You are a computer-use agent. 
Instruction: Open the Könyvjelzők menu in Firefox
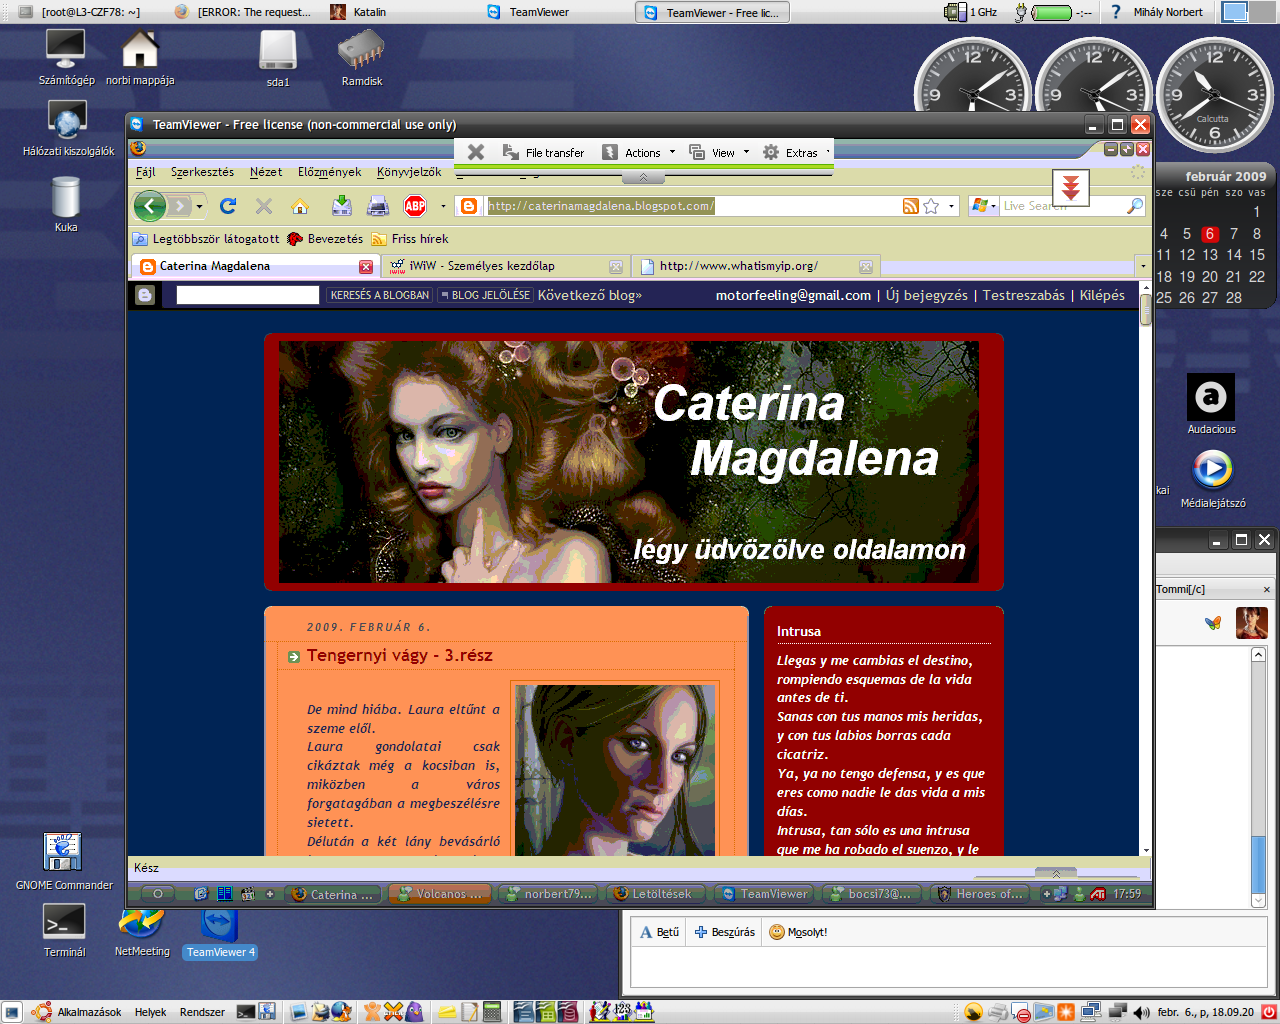409,172
